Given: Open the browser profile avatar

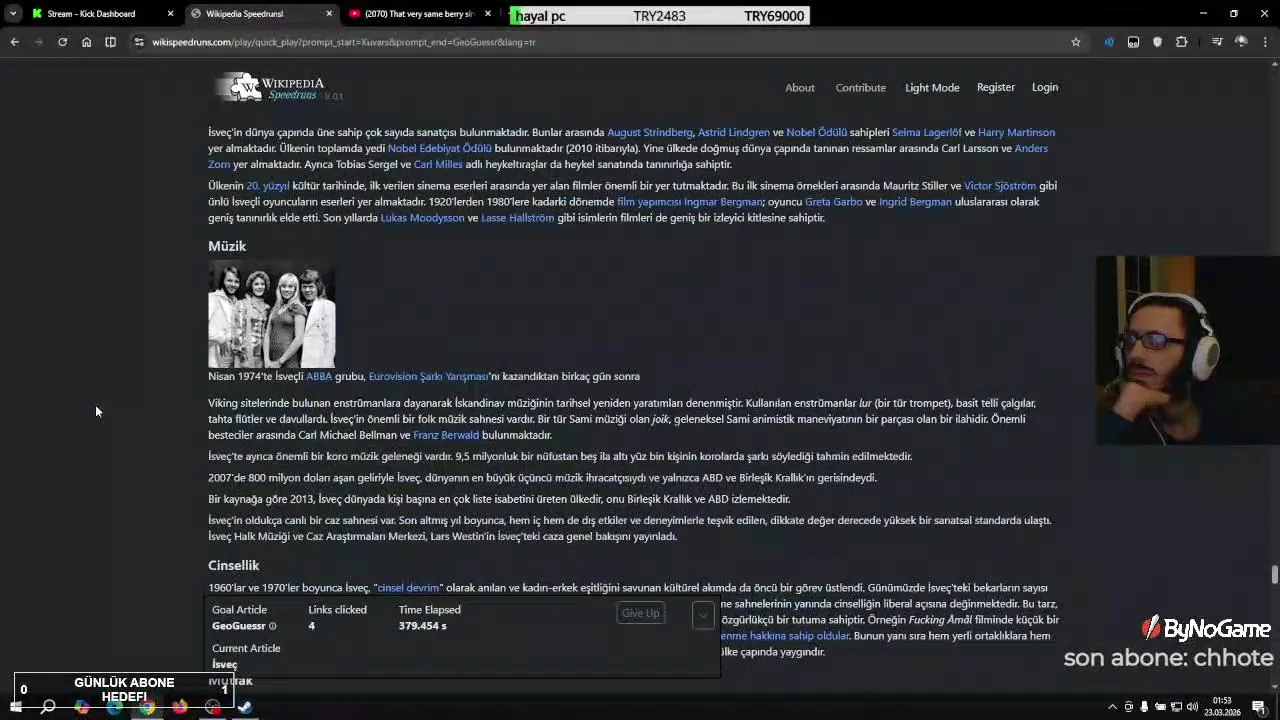Looking at the screenshot, I should (x=1241, y=42).
